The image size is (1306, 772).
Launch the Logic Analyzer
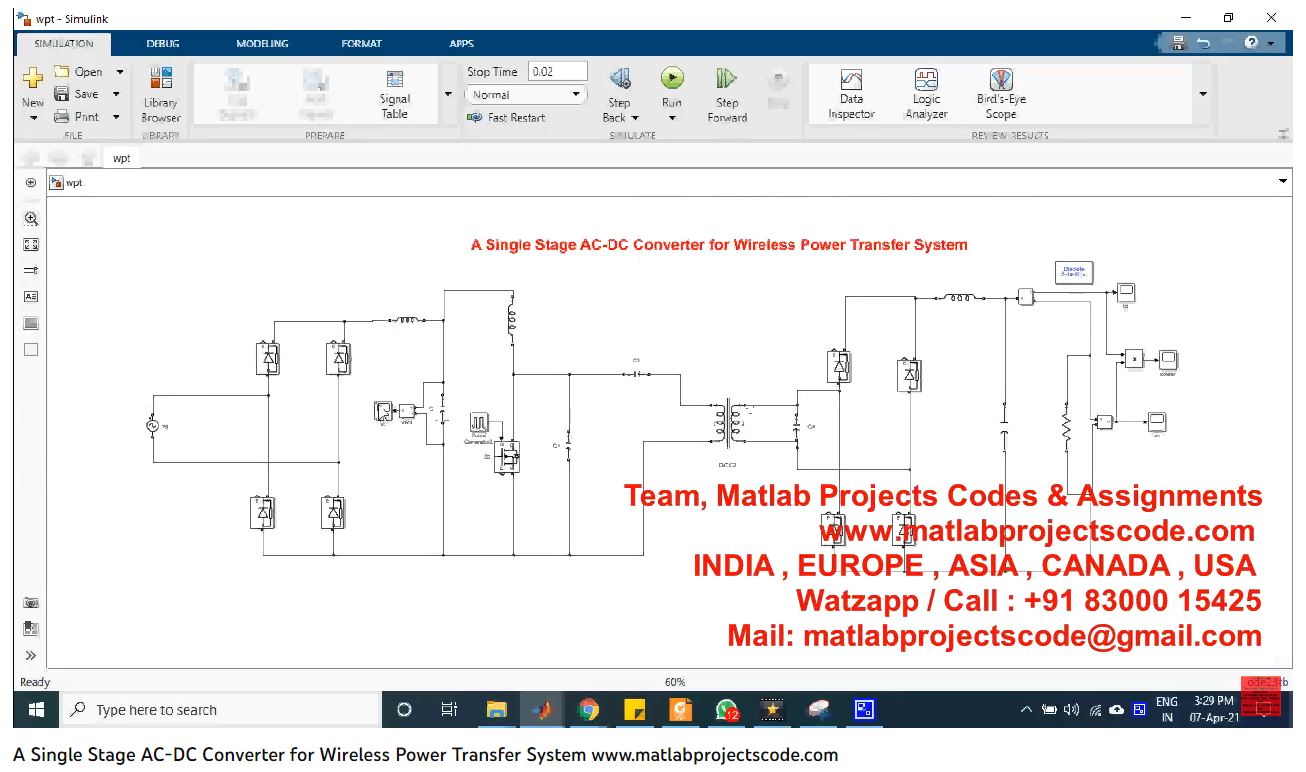coord(926,80)
